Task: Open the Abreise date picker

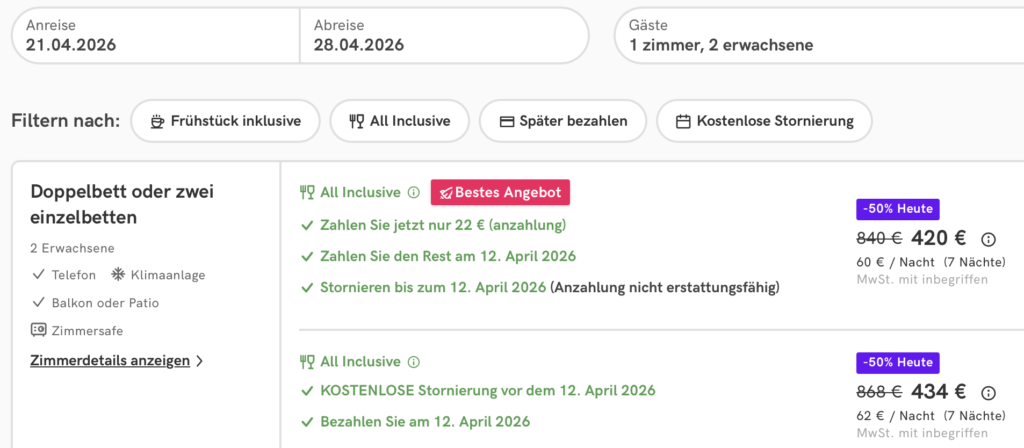Action: [x=443, y=35]
